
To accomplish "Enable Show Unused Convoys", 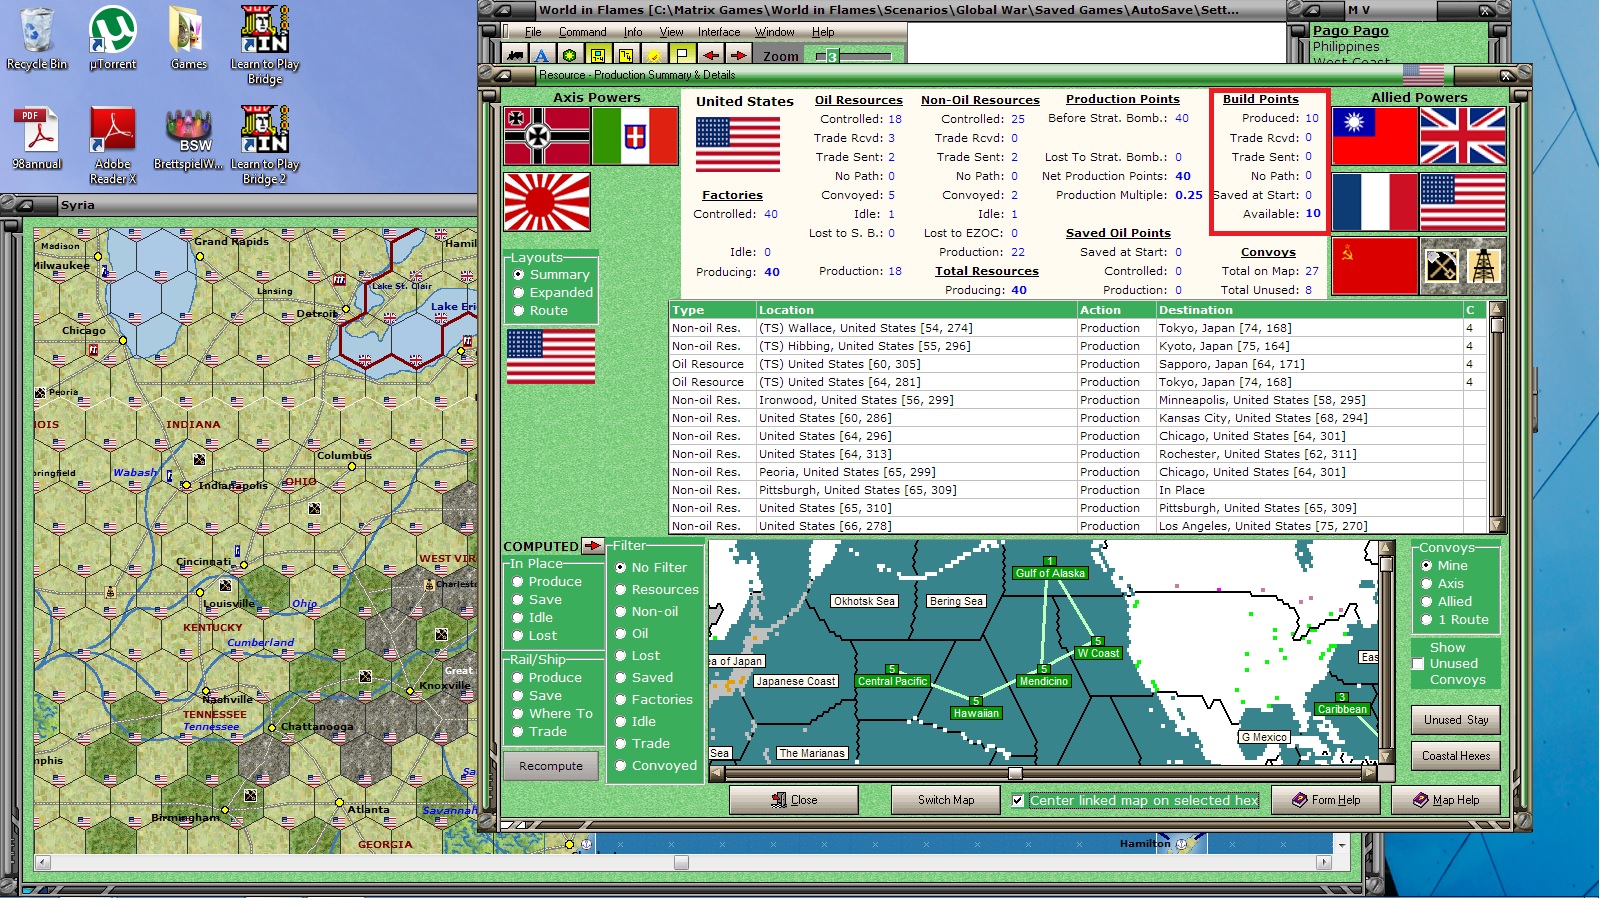I will coord(1419,664).
